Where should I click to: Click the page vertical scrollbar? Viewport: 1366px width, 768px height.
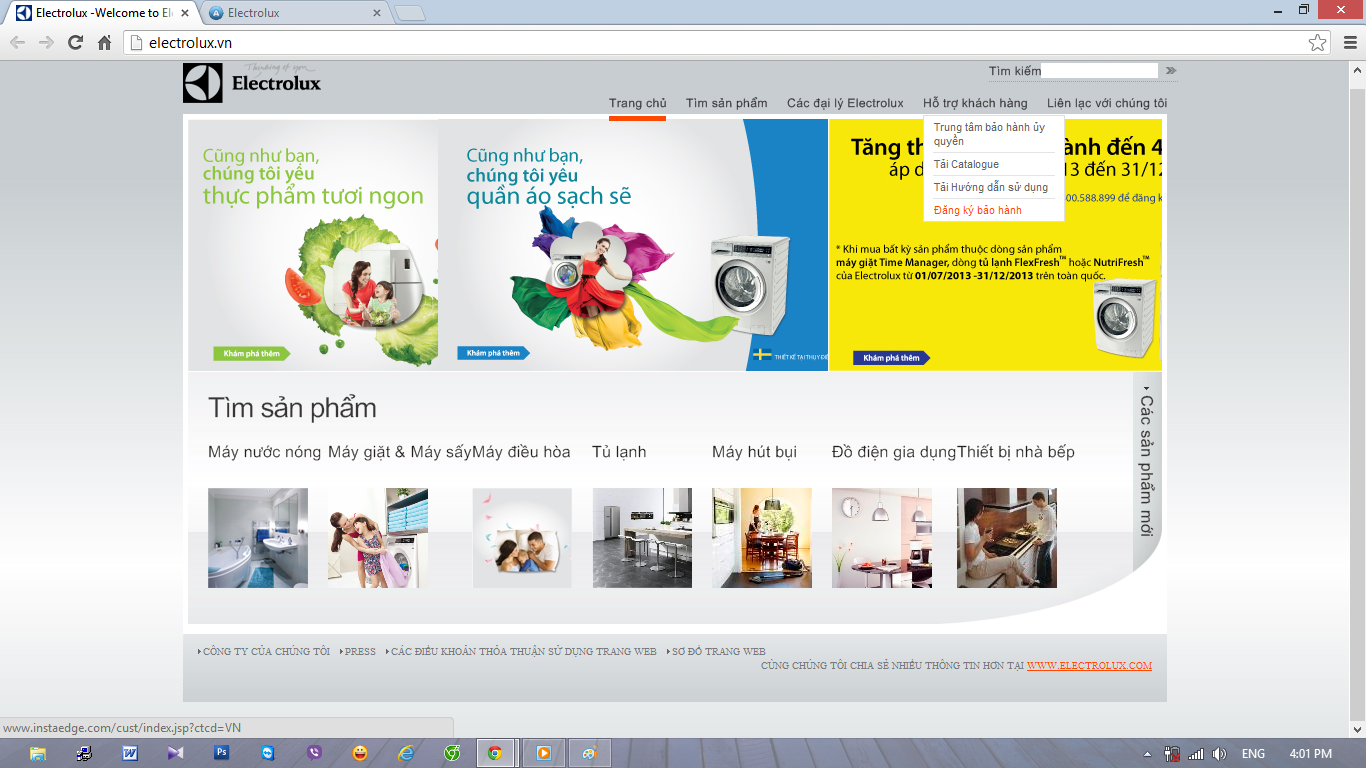[1357, 400]
